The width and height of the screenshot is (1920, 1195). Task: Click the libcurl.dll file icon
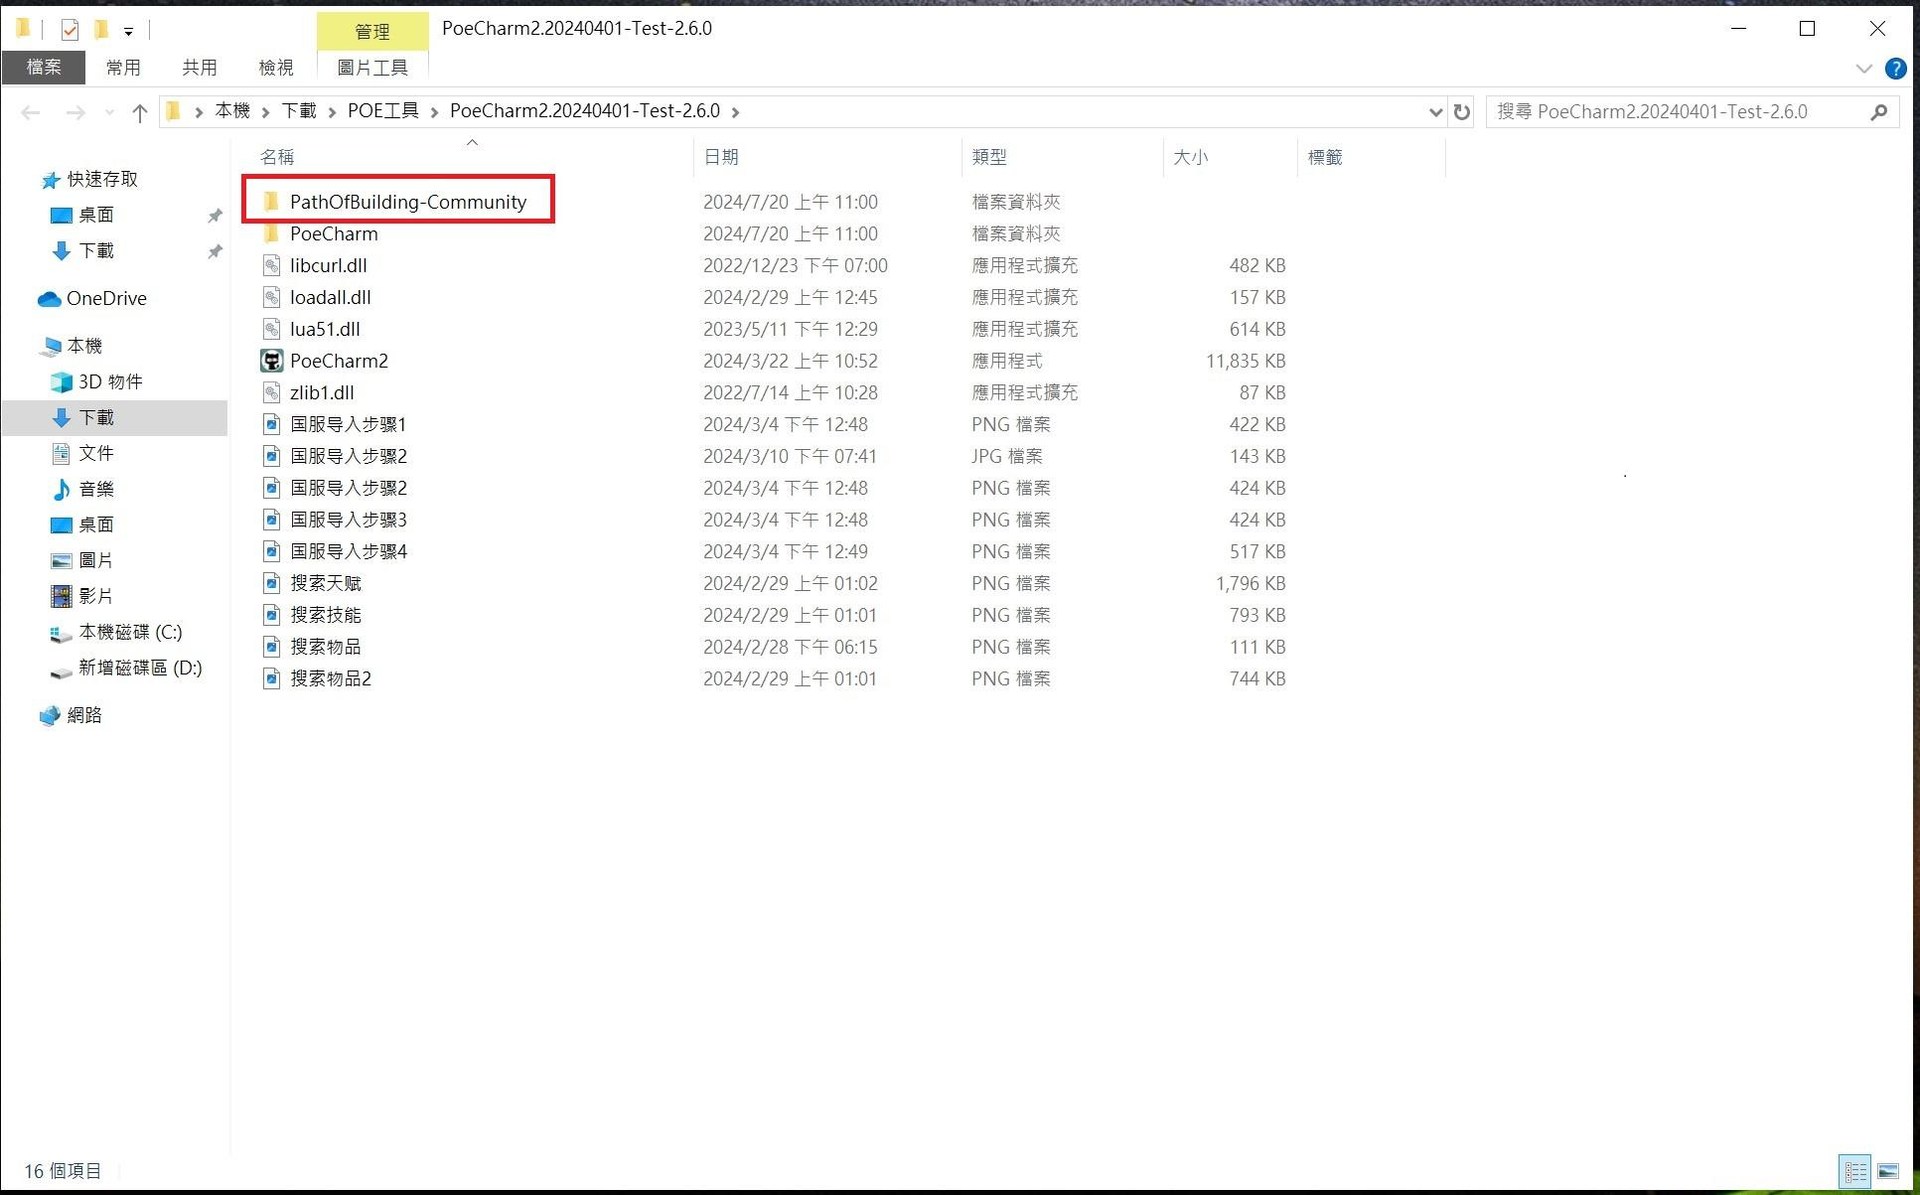pos(271,266)
